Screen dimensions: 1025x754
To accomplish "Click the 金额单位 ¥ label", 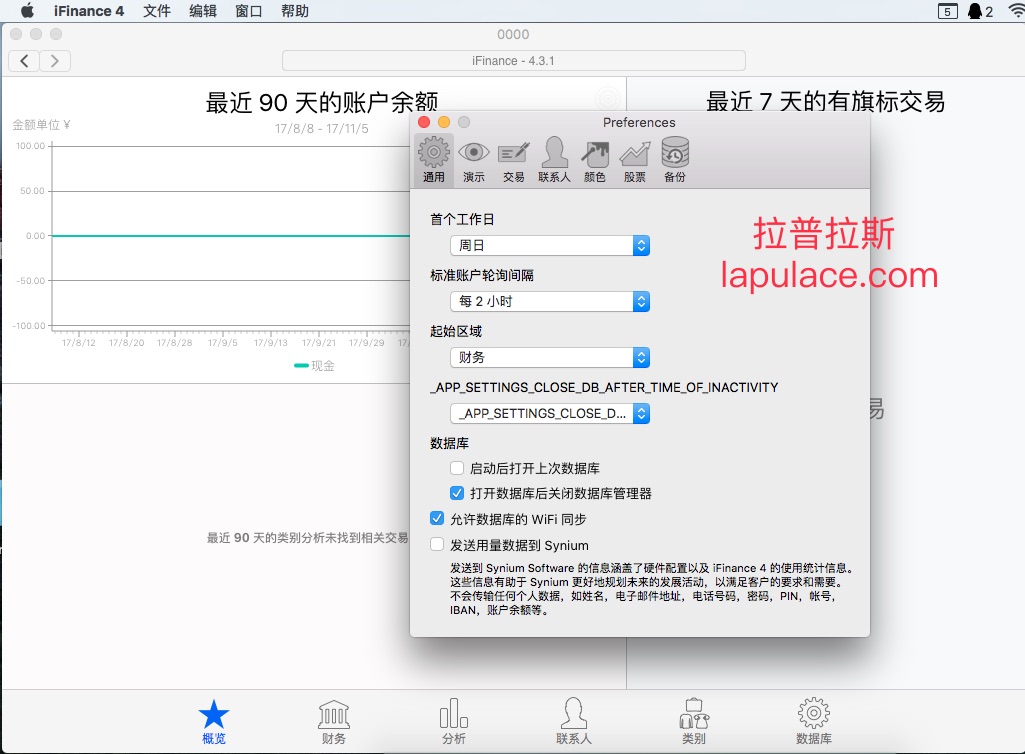I will point(41,124).
